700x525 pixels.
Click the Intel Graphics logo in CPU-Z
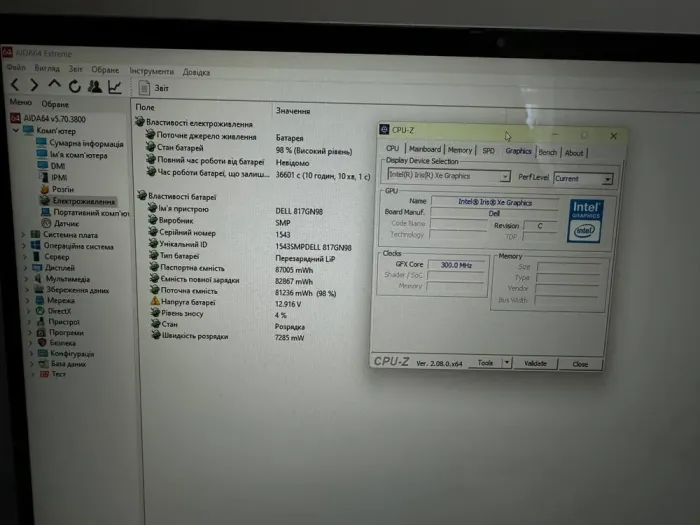pyautogui.click(x=585, y=220)
